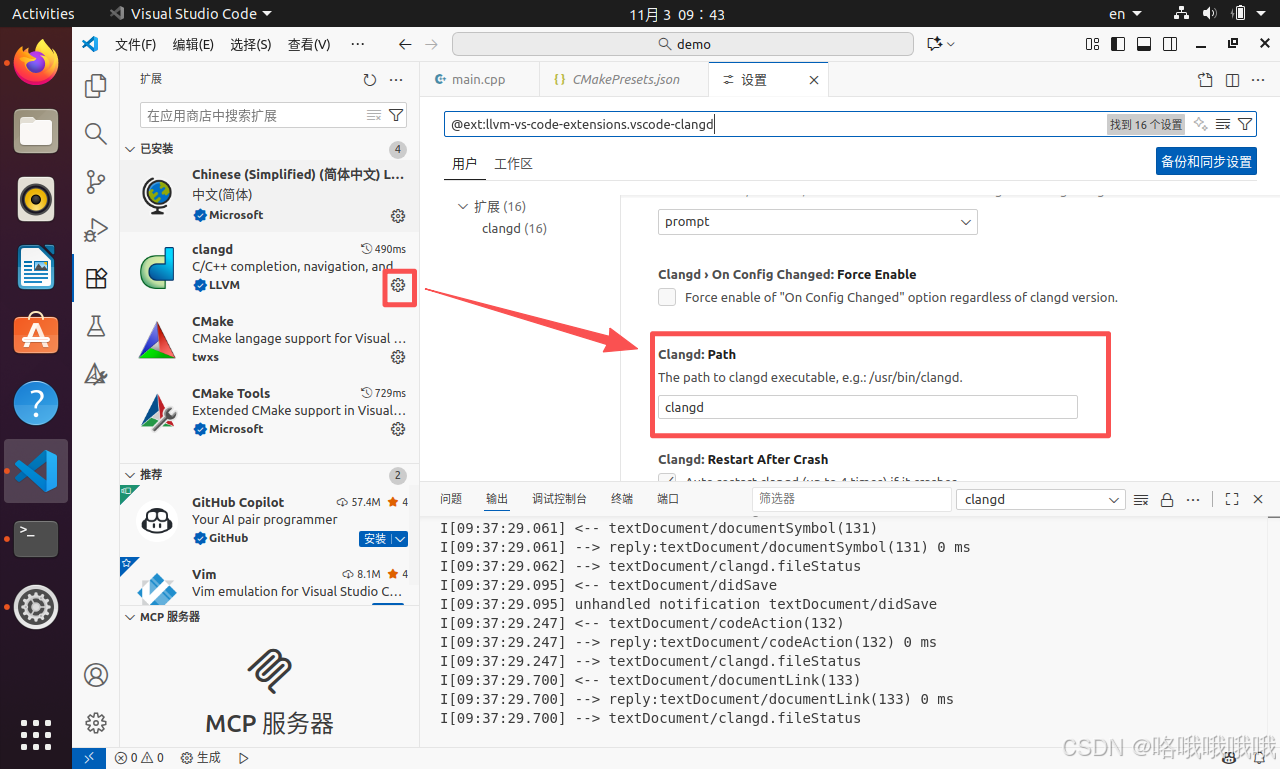Open the 文件(F) menu
This screenshot has width=1280, height=769.
click(136, 44)
